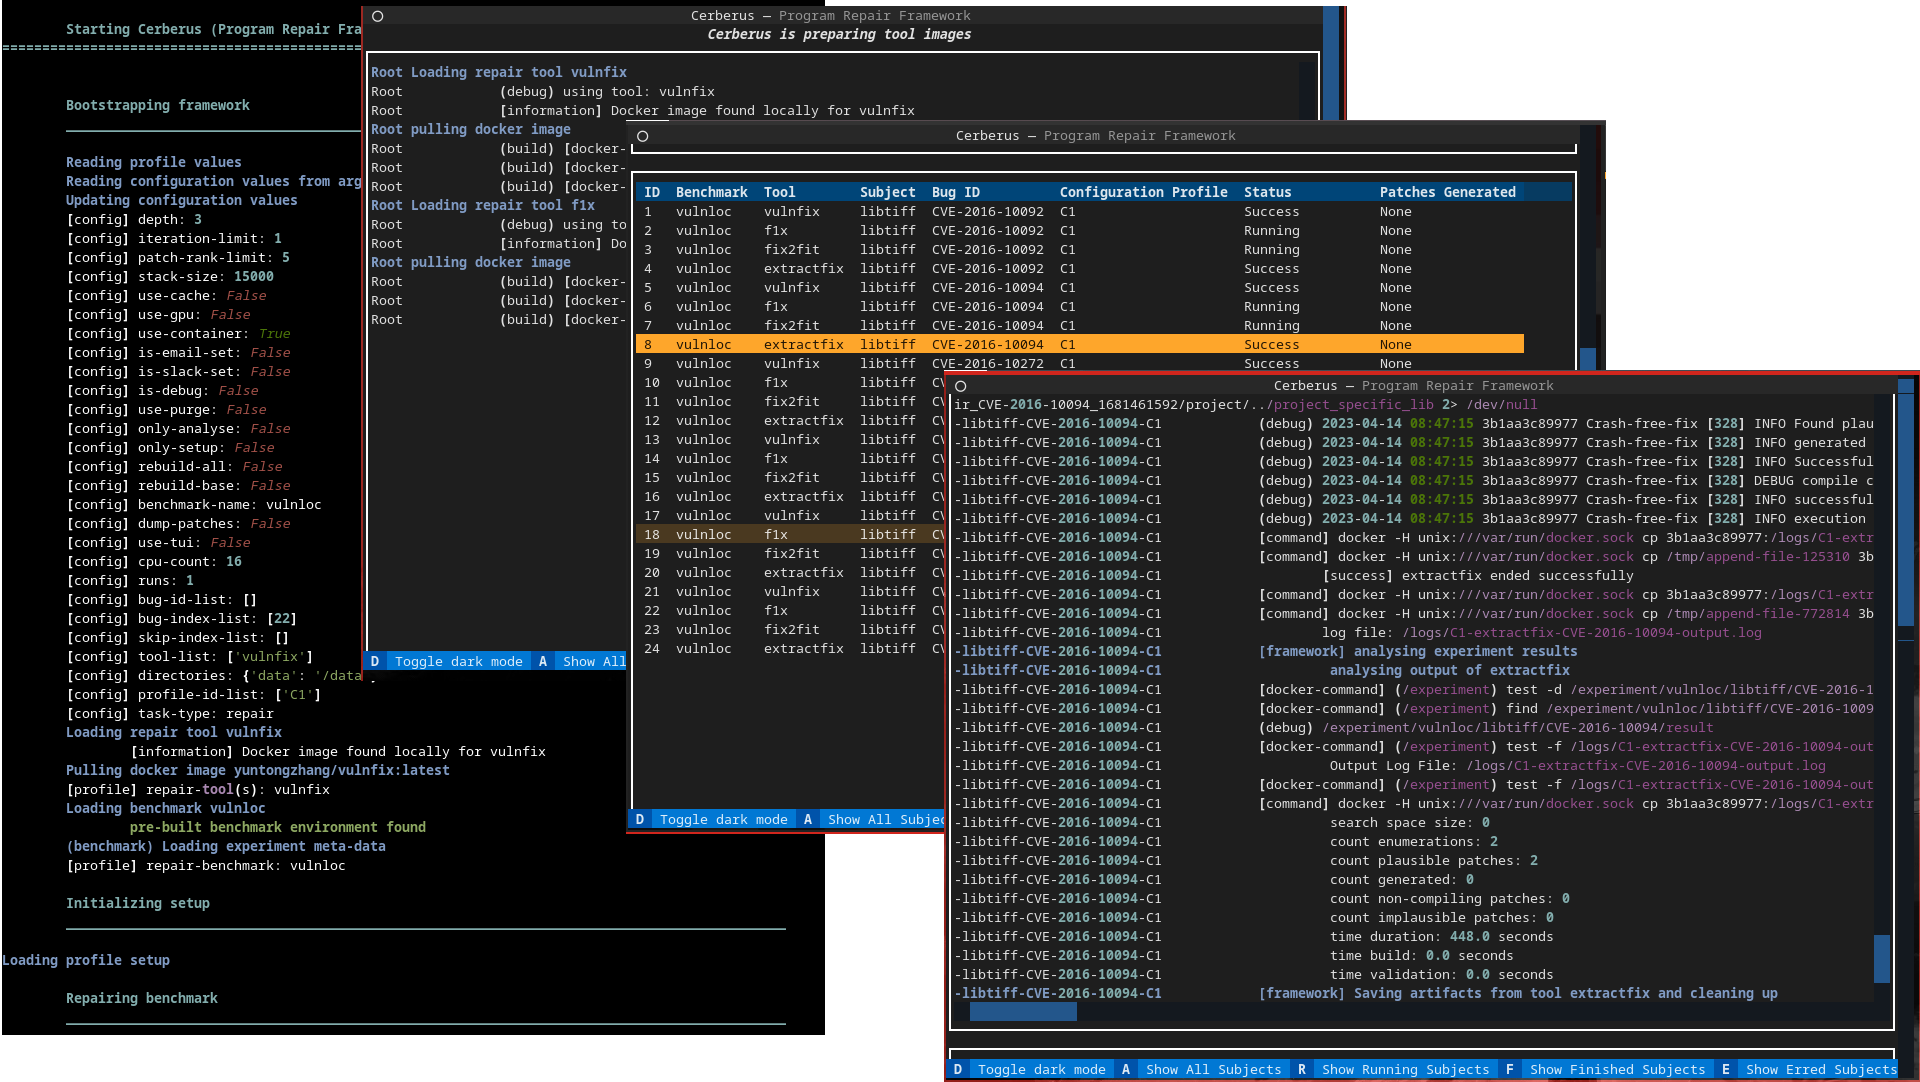Click circle icon in experiment table window header
The width and height of the screenshot is (1920, 1082).
pos(643,136)
